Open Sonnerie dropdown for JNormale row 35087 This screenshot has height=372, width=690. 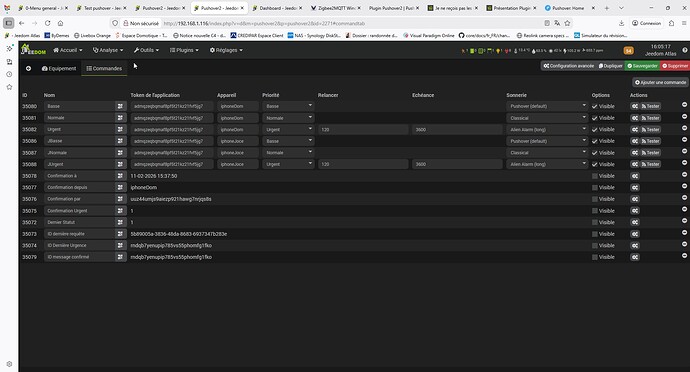pyautogui.click(x=547, y=153)
